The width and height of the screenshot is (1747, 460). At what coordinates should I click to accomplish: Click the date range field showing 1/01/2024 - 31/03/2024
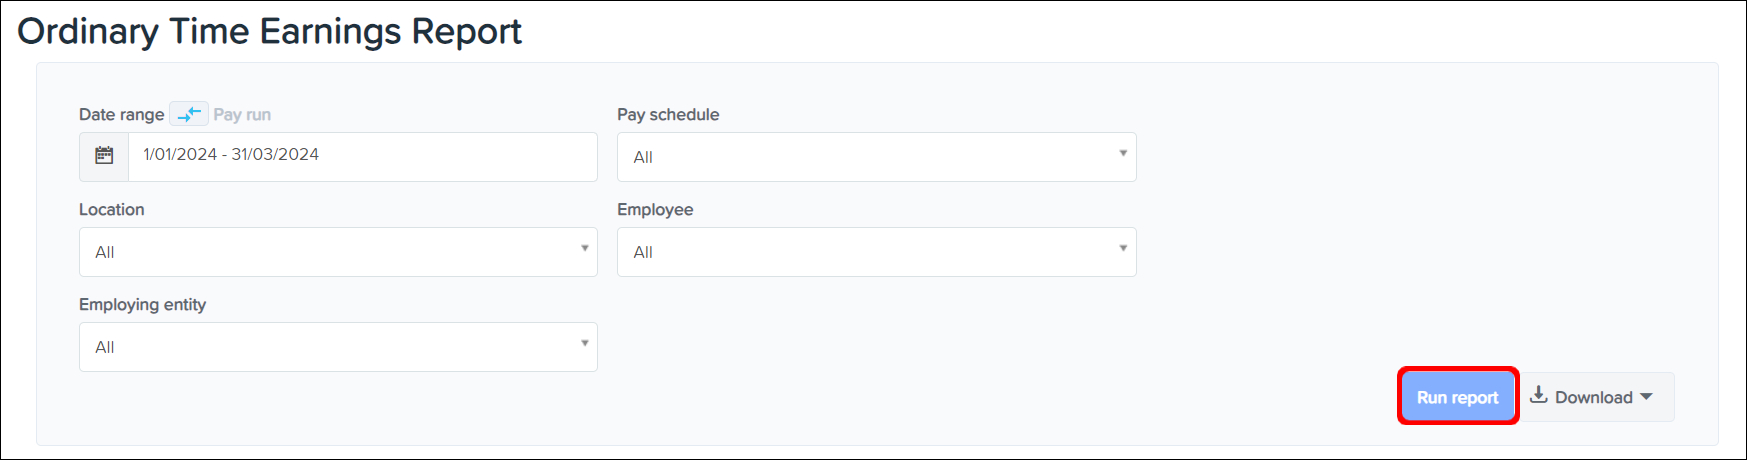362,156
